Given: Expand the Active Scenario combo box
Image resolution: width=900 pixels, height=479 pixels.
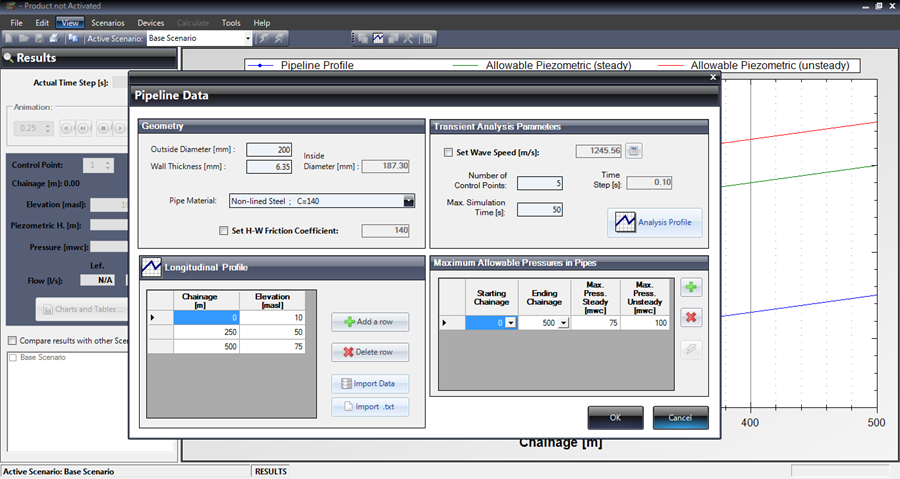Looking at the screenshot, I should click(247, 38).
